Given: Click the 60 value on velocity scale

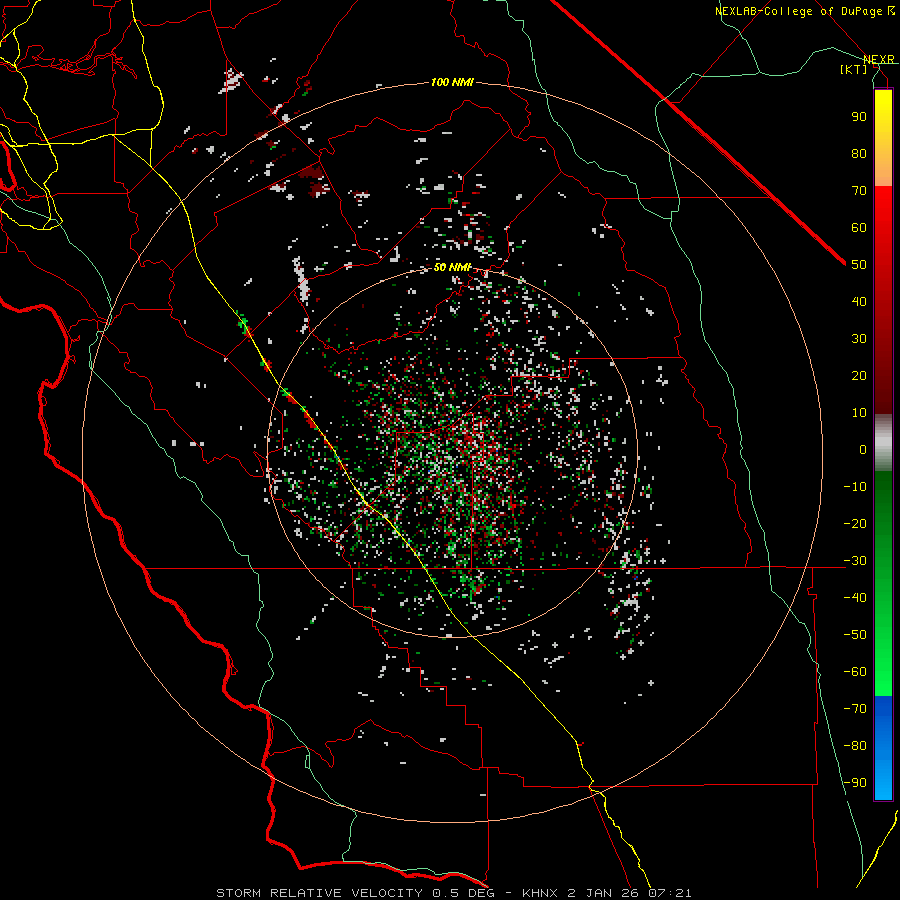Looking at the screenshot, I should (x=859, y=227).
